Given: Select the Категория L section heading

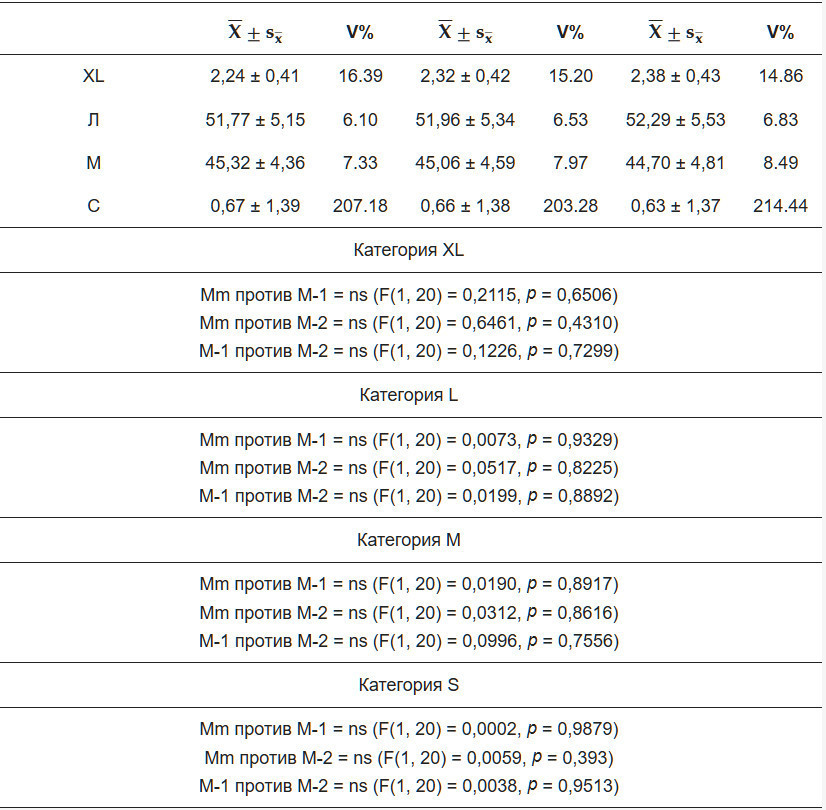Looking at the screenshot, I should coord(409,395).
